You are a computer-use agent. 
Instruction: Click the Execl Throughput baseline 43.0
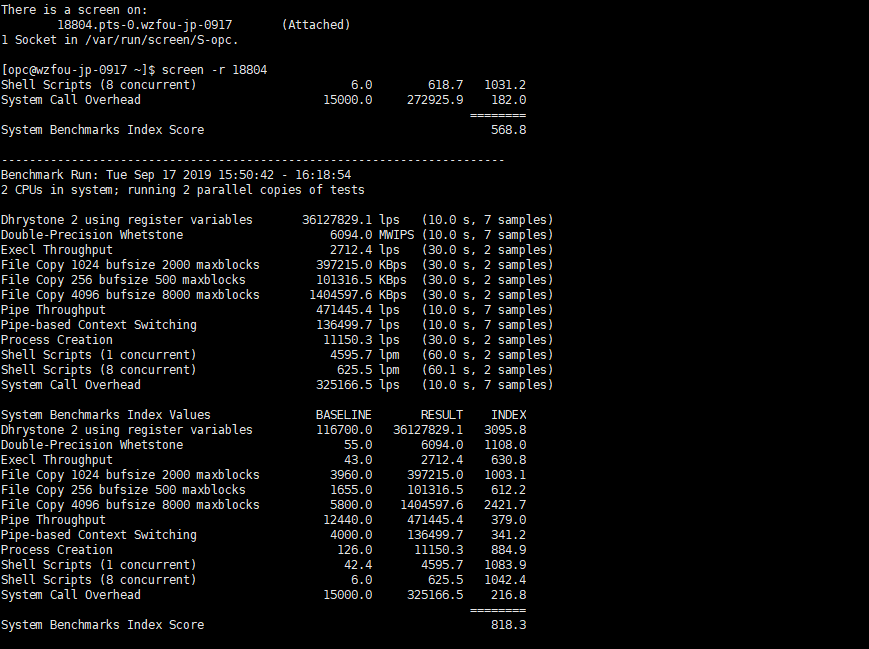(x=358, y=459)
